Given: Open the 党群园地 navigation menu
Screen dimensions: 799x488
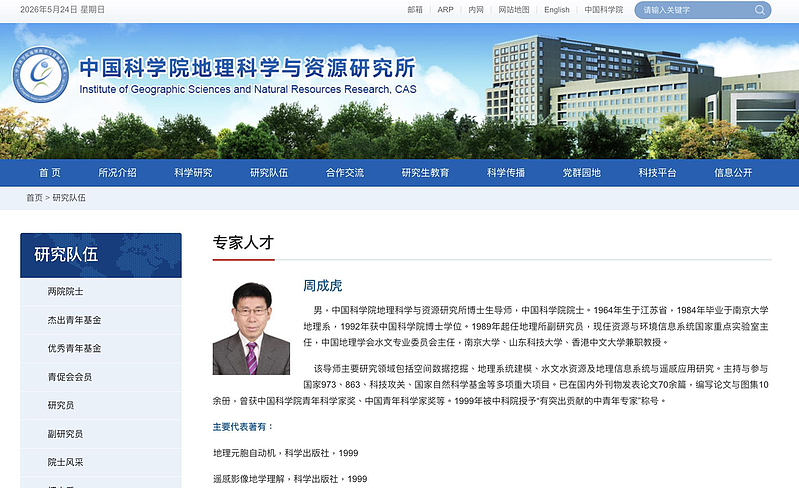Looking at the screenshot, I should (x=582, y=173).
